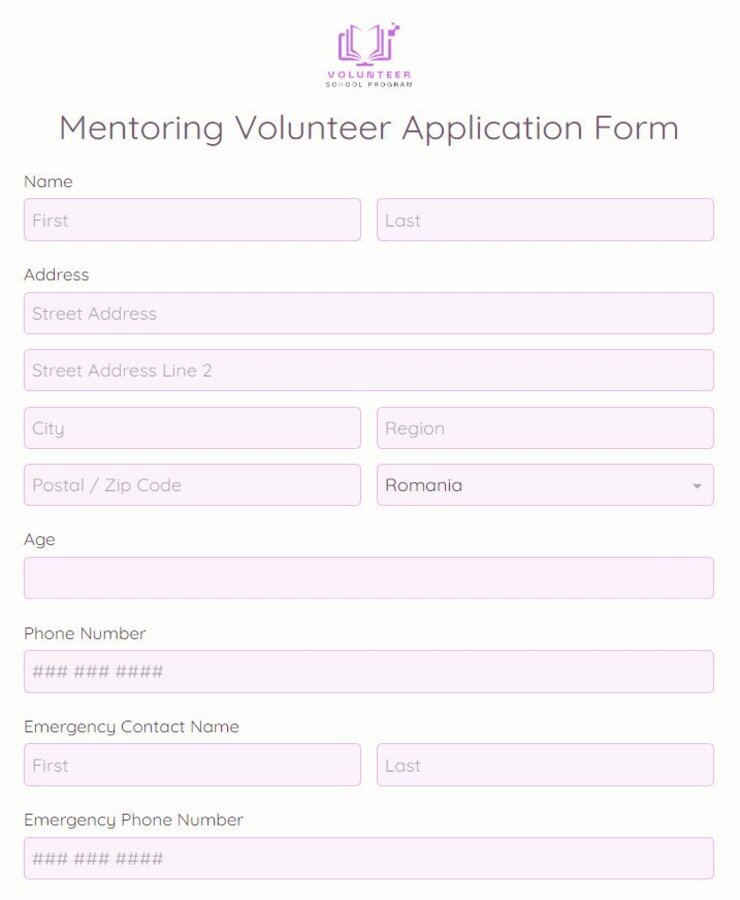Select the Street Address field
Screen dimensions: 740x900
click(x=368, y=313)
